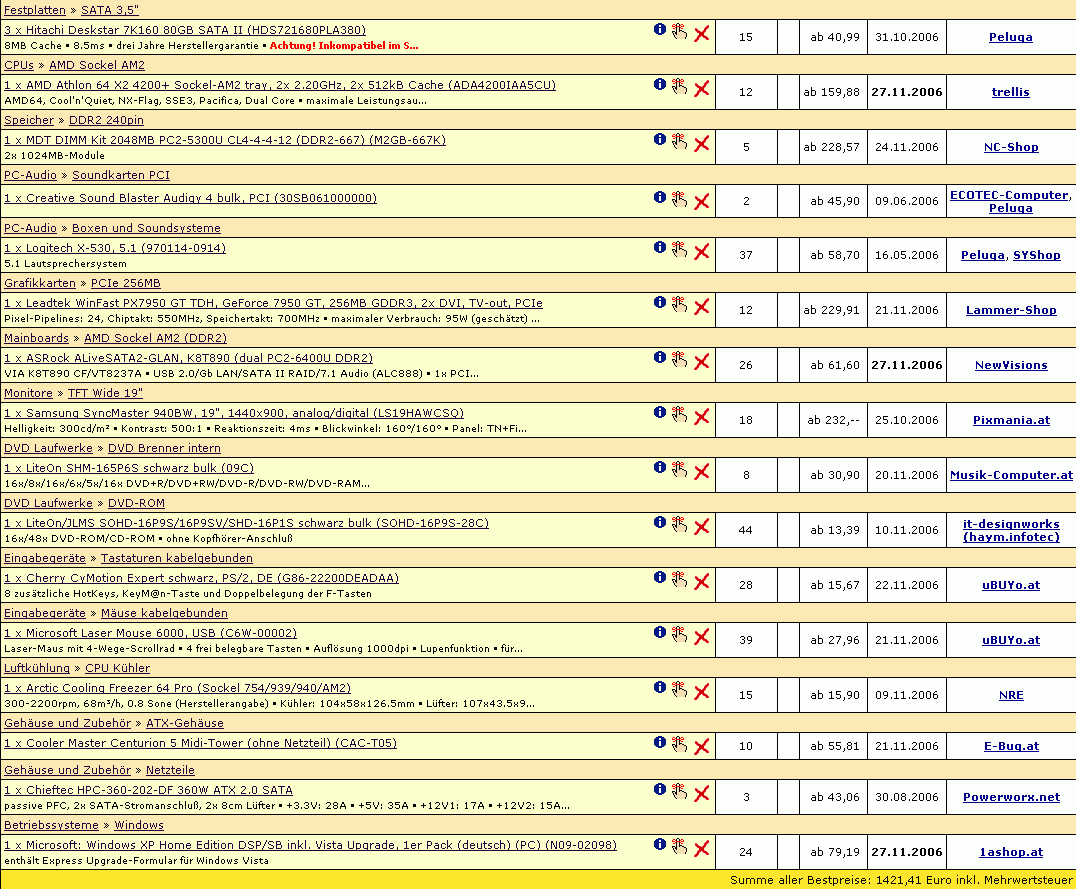
Task: Show info for Chieftec HPC-360-202-DF power supply
Action: pos(659,789)
